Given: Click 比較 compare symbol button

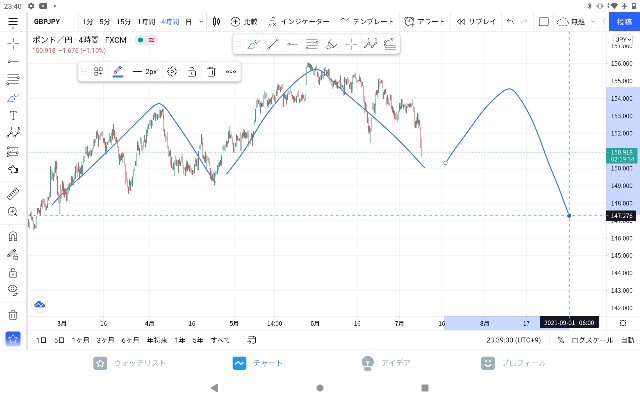Looking at the screenshot, I should (244, 22).
